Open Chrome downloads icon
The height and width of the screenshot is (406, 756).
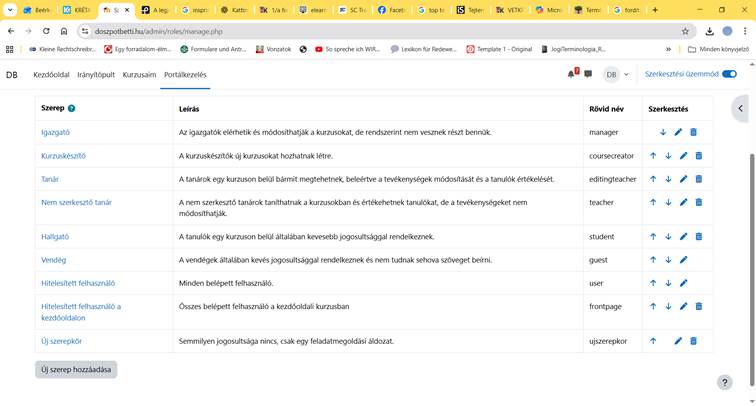[710, 31]
